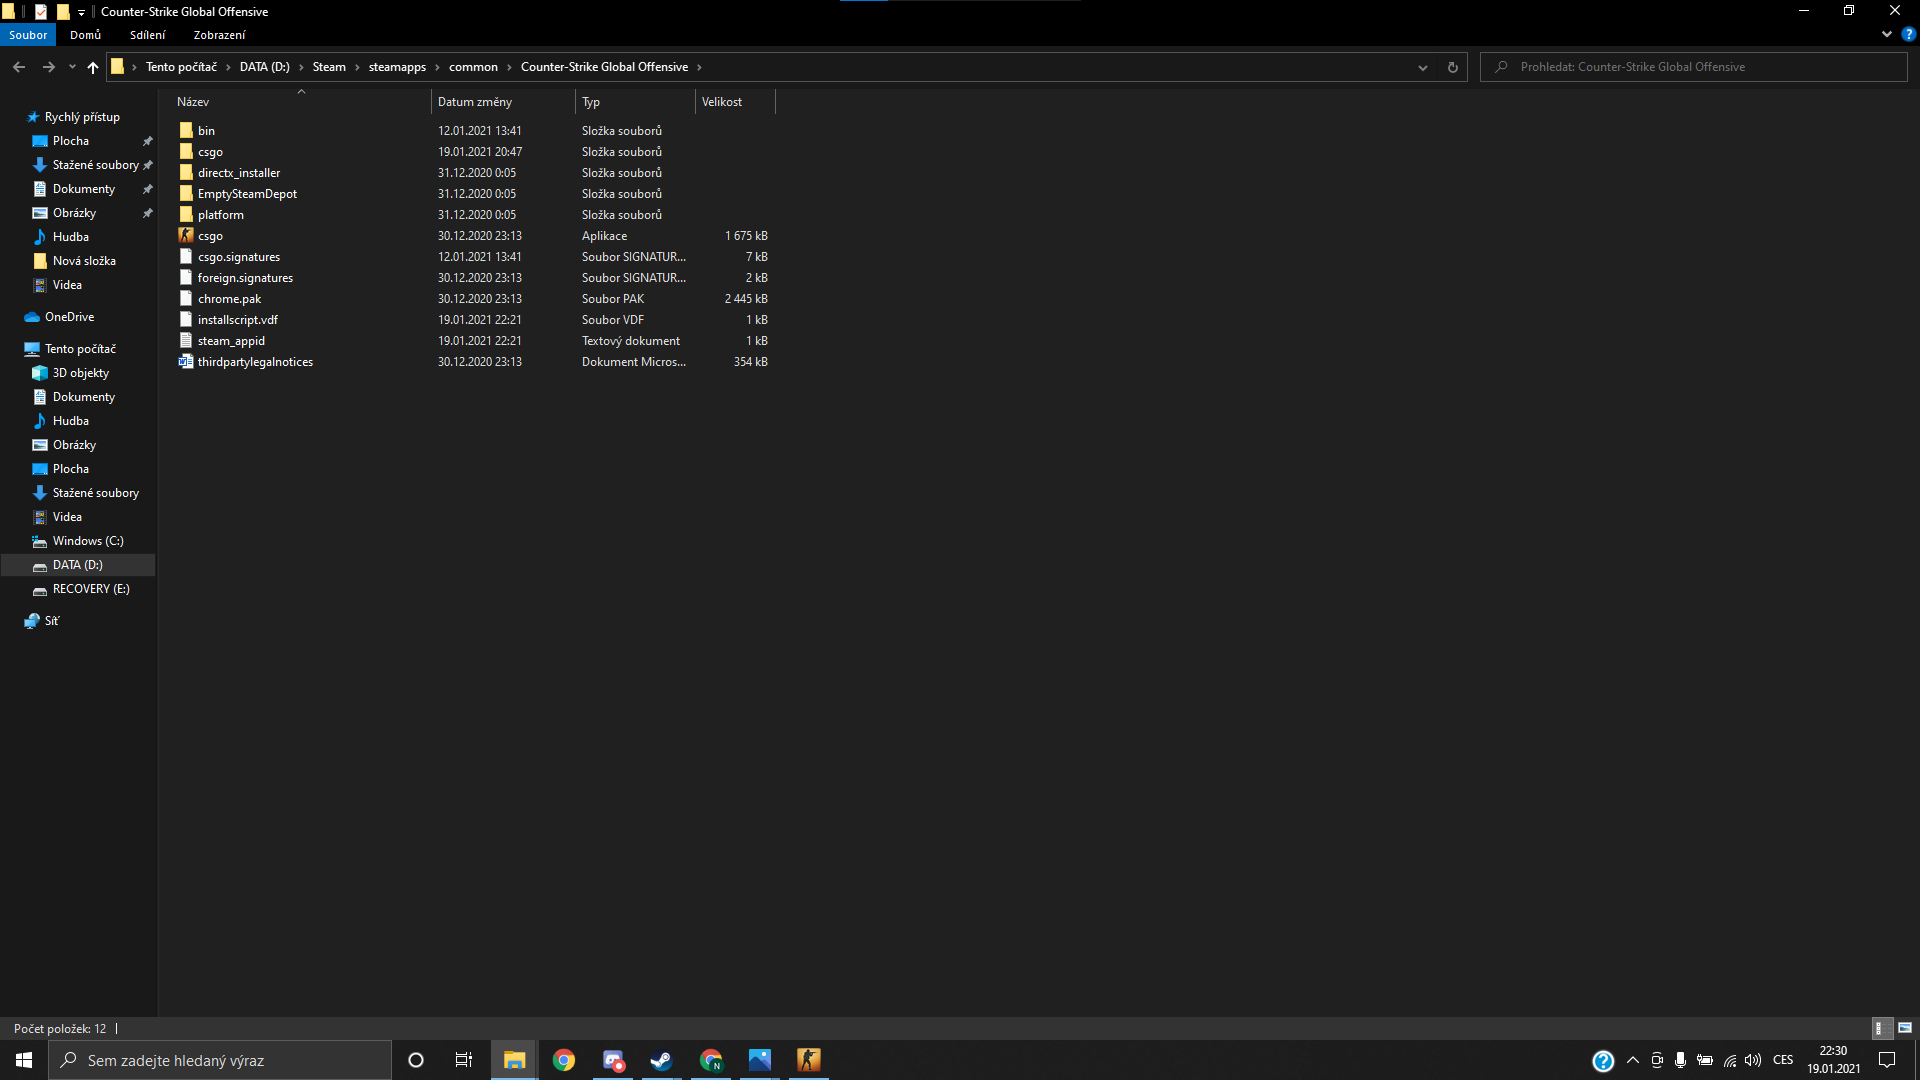Click the Prohledat search input field
The image size is (1920, 1080).
pyautogui.click(x=1700, y=67)
